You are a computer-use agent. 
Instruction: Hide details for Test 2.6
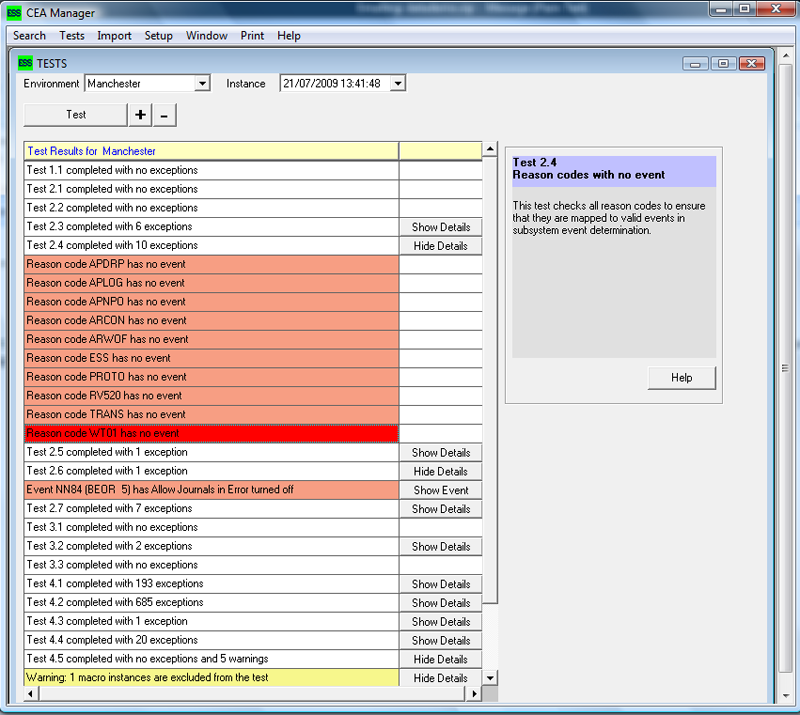440,472
